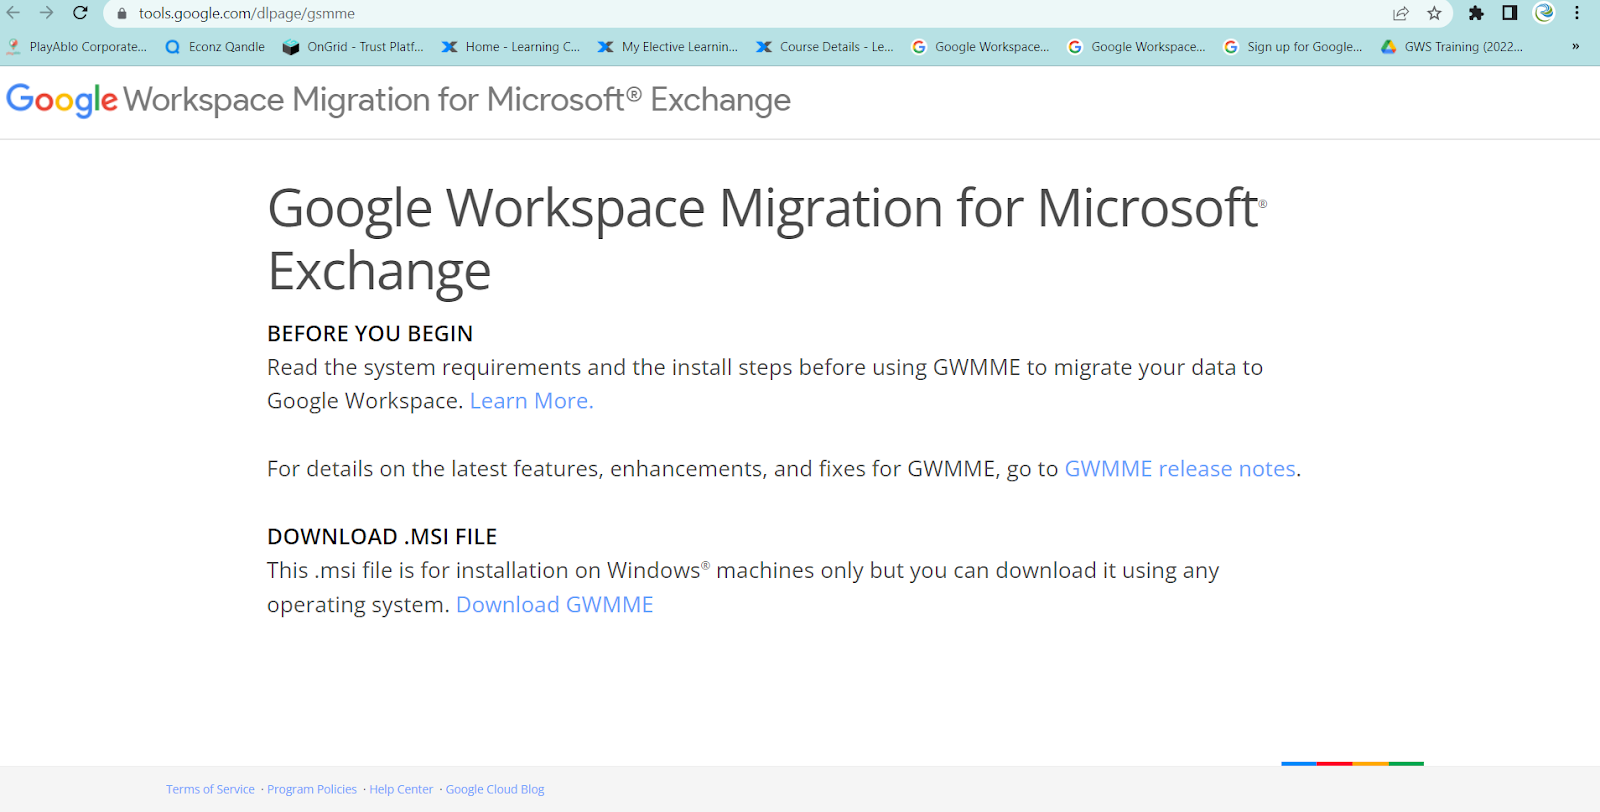The width and height of the screenshot is (1600, 812).
Task: Open the Home - Learning C... bookmark
Action: click(x=511, y=47)
